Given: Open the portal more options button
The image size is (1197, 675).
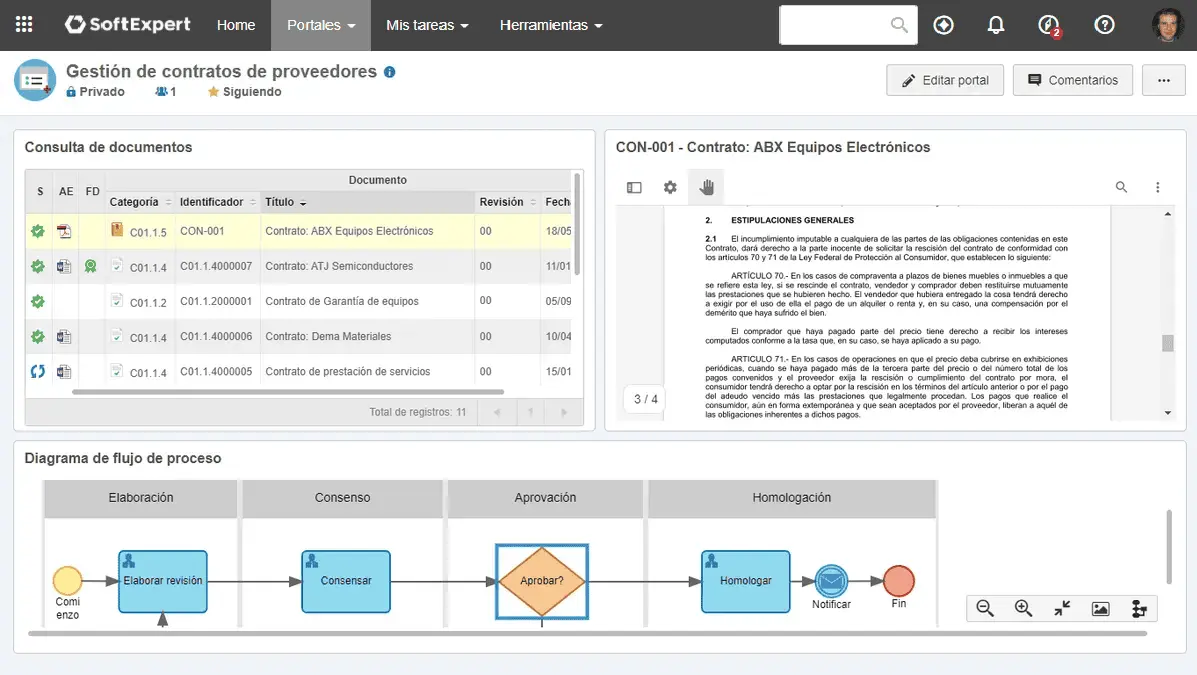Looking at the screenshot, I should click(1163, 80).
